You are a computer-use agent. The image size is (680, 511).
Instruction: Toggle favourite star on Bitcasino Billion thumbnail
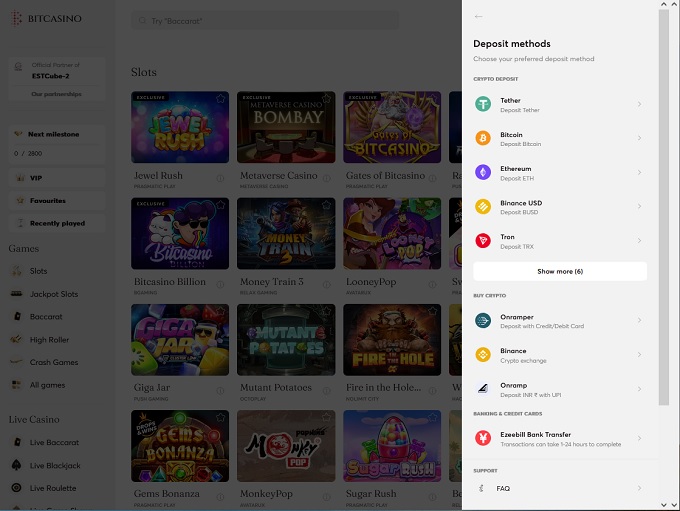[x=220, y=205]
